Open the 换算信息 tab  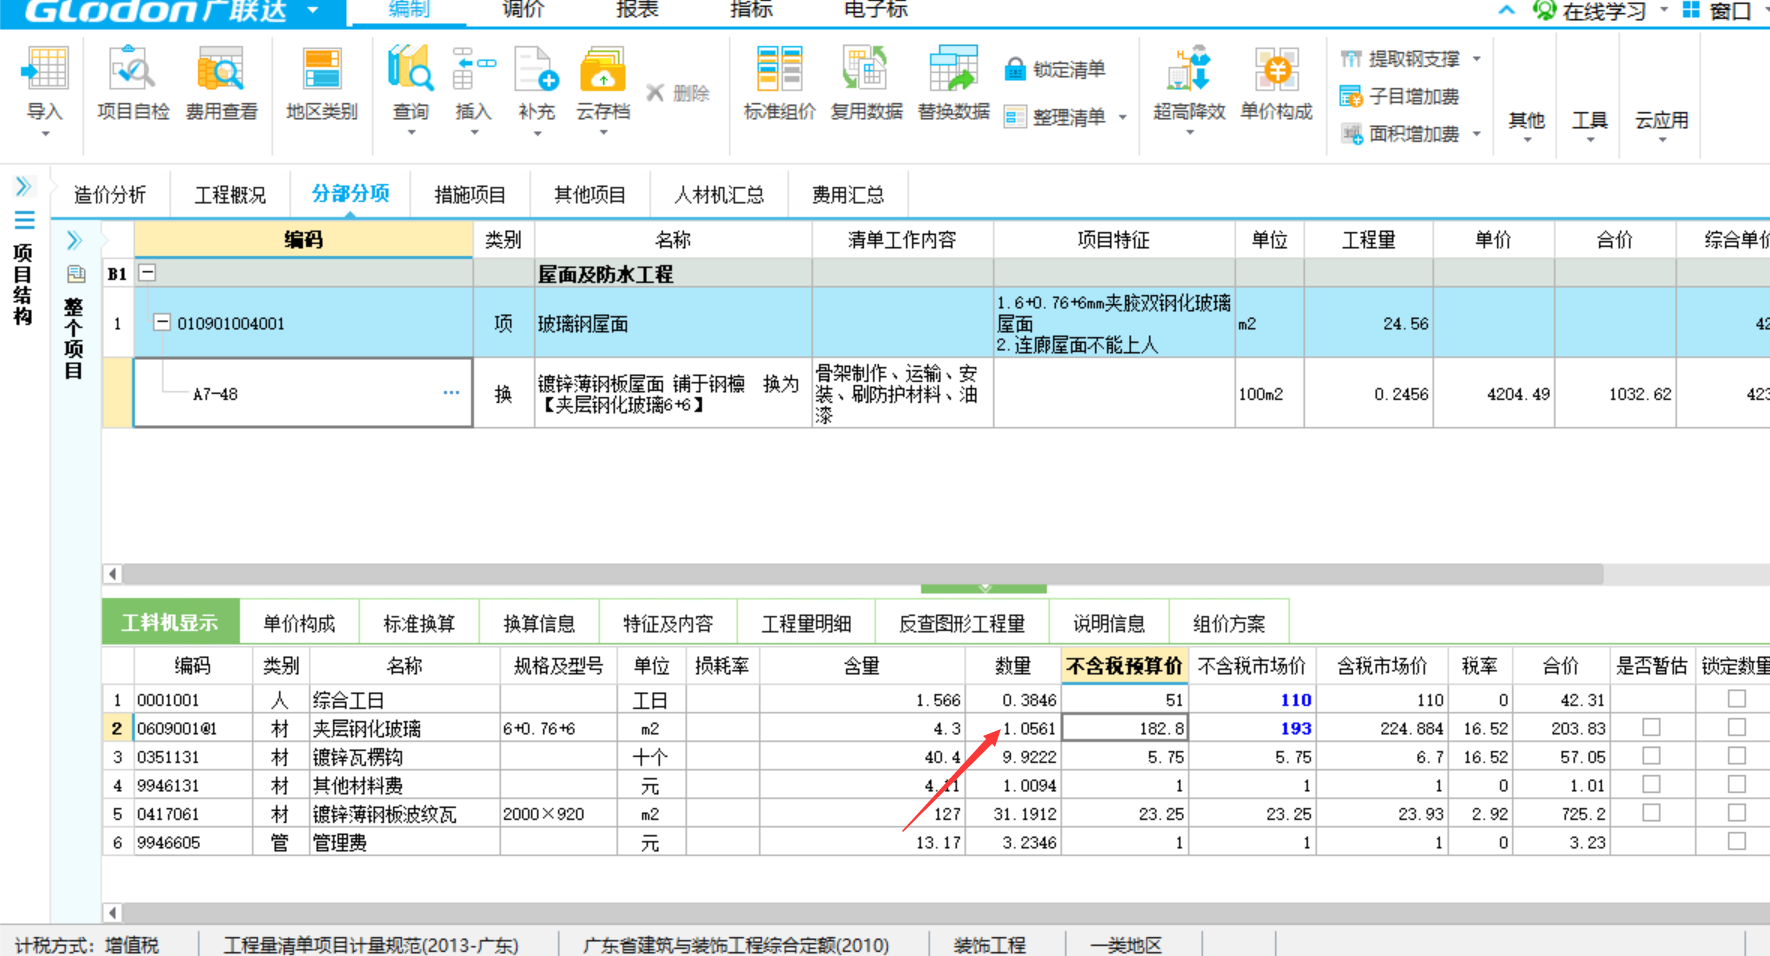click(539, 623)
